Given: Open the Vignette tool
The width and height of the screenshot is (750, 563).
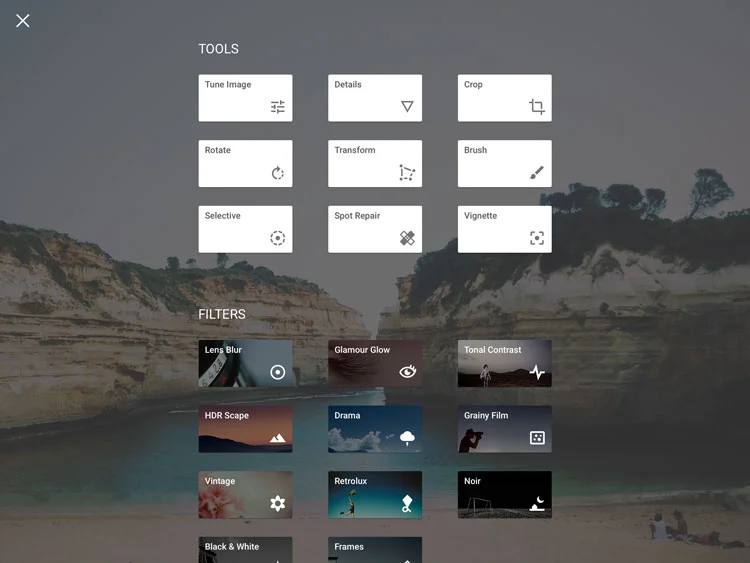Looking at the screenshot, I should (505, 229).
